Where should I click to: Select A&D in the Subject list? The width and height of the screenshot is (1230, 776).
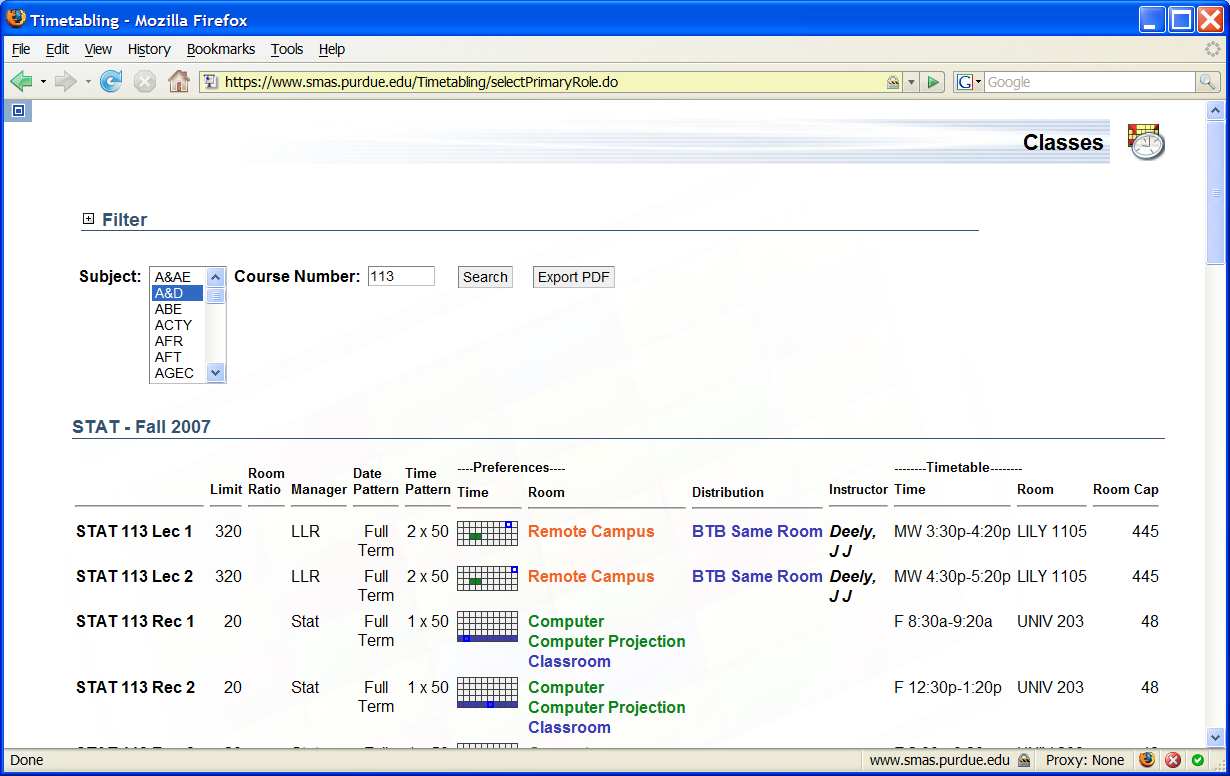point(178,293)
